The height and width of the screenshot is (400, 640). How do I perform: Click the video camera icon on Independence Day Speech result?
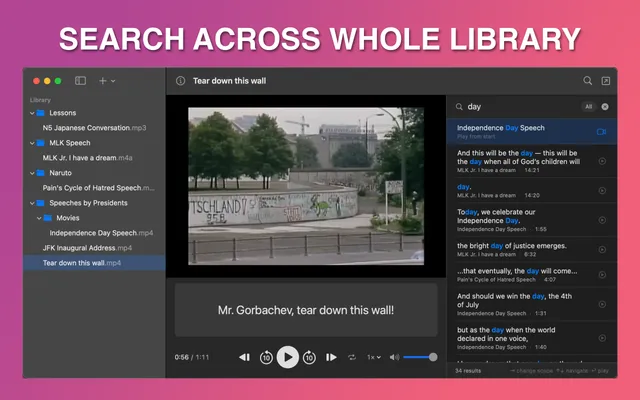coord(601,132)
